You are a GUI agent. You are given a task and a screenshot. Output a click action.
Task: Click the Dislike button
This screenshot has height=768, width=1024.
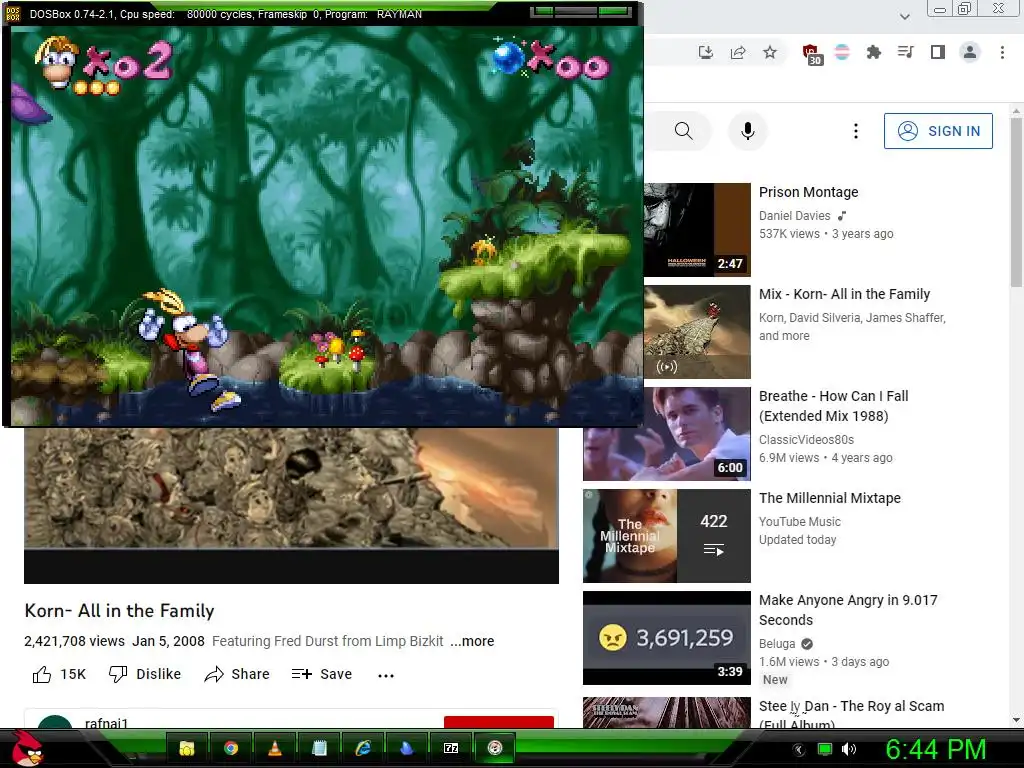coord(144,674)
